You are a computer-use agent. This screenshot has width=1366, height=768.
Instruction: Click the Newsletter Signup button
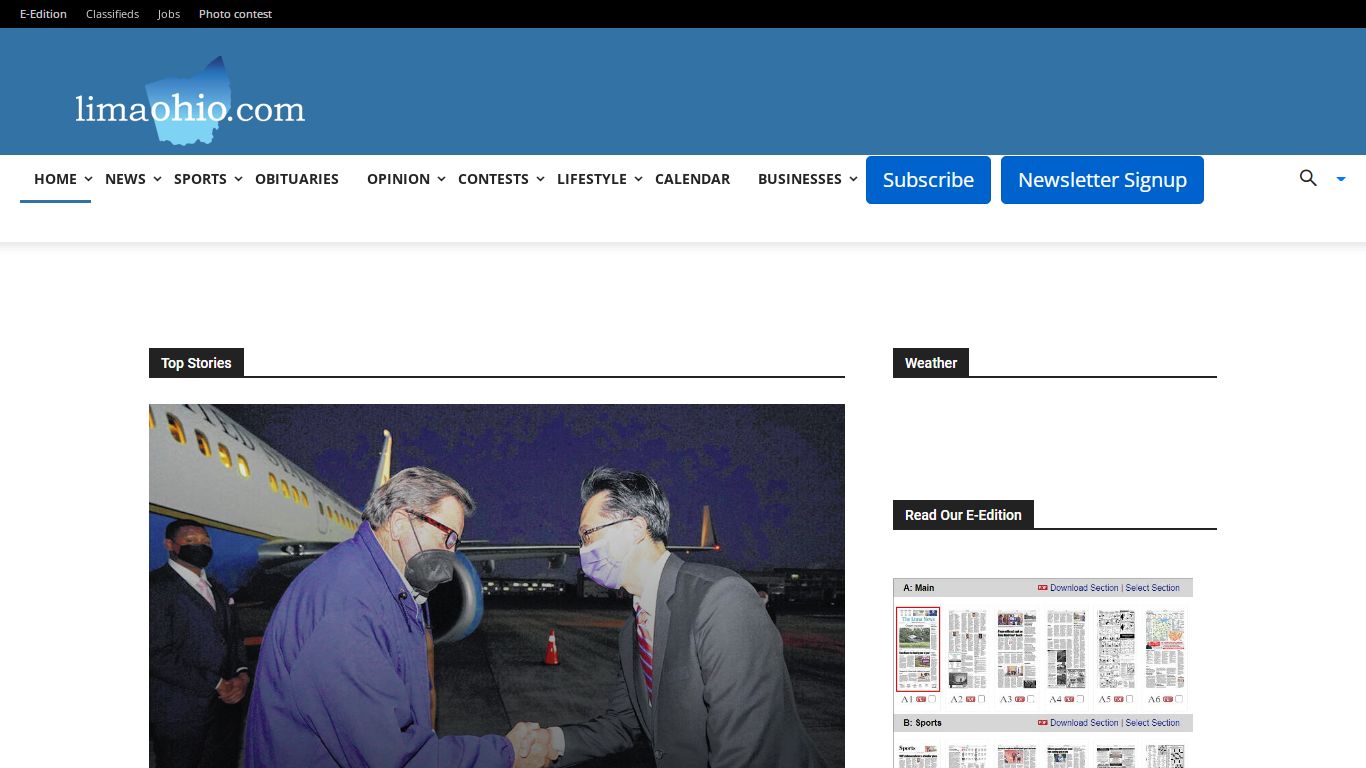coord(1102,180)
